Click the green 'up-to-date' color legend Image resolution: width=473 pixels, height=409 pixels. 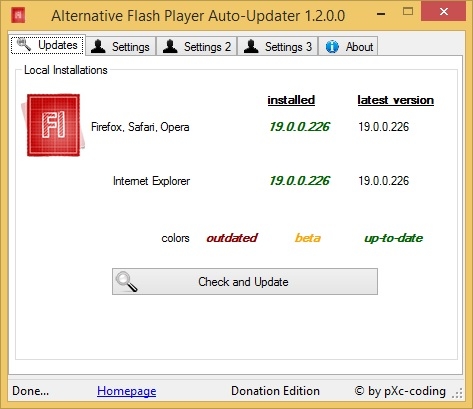click(394, 238)
